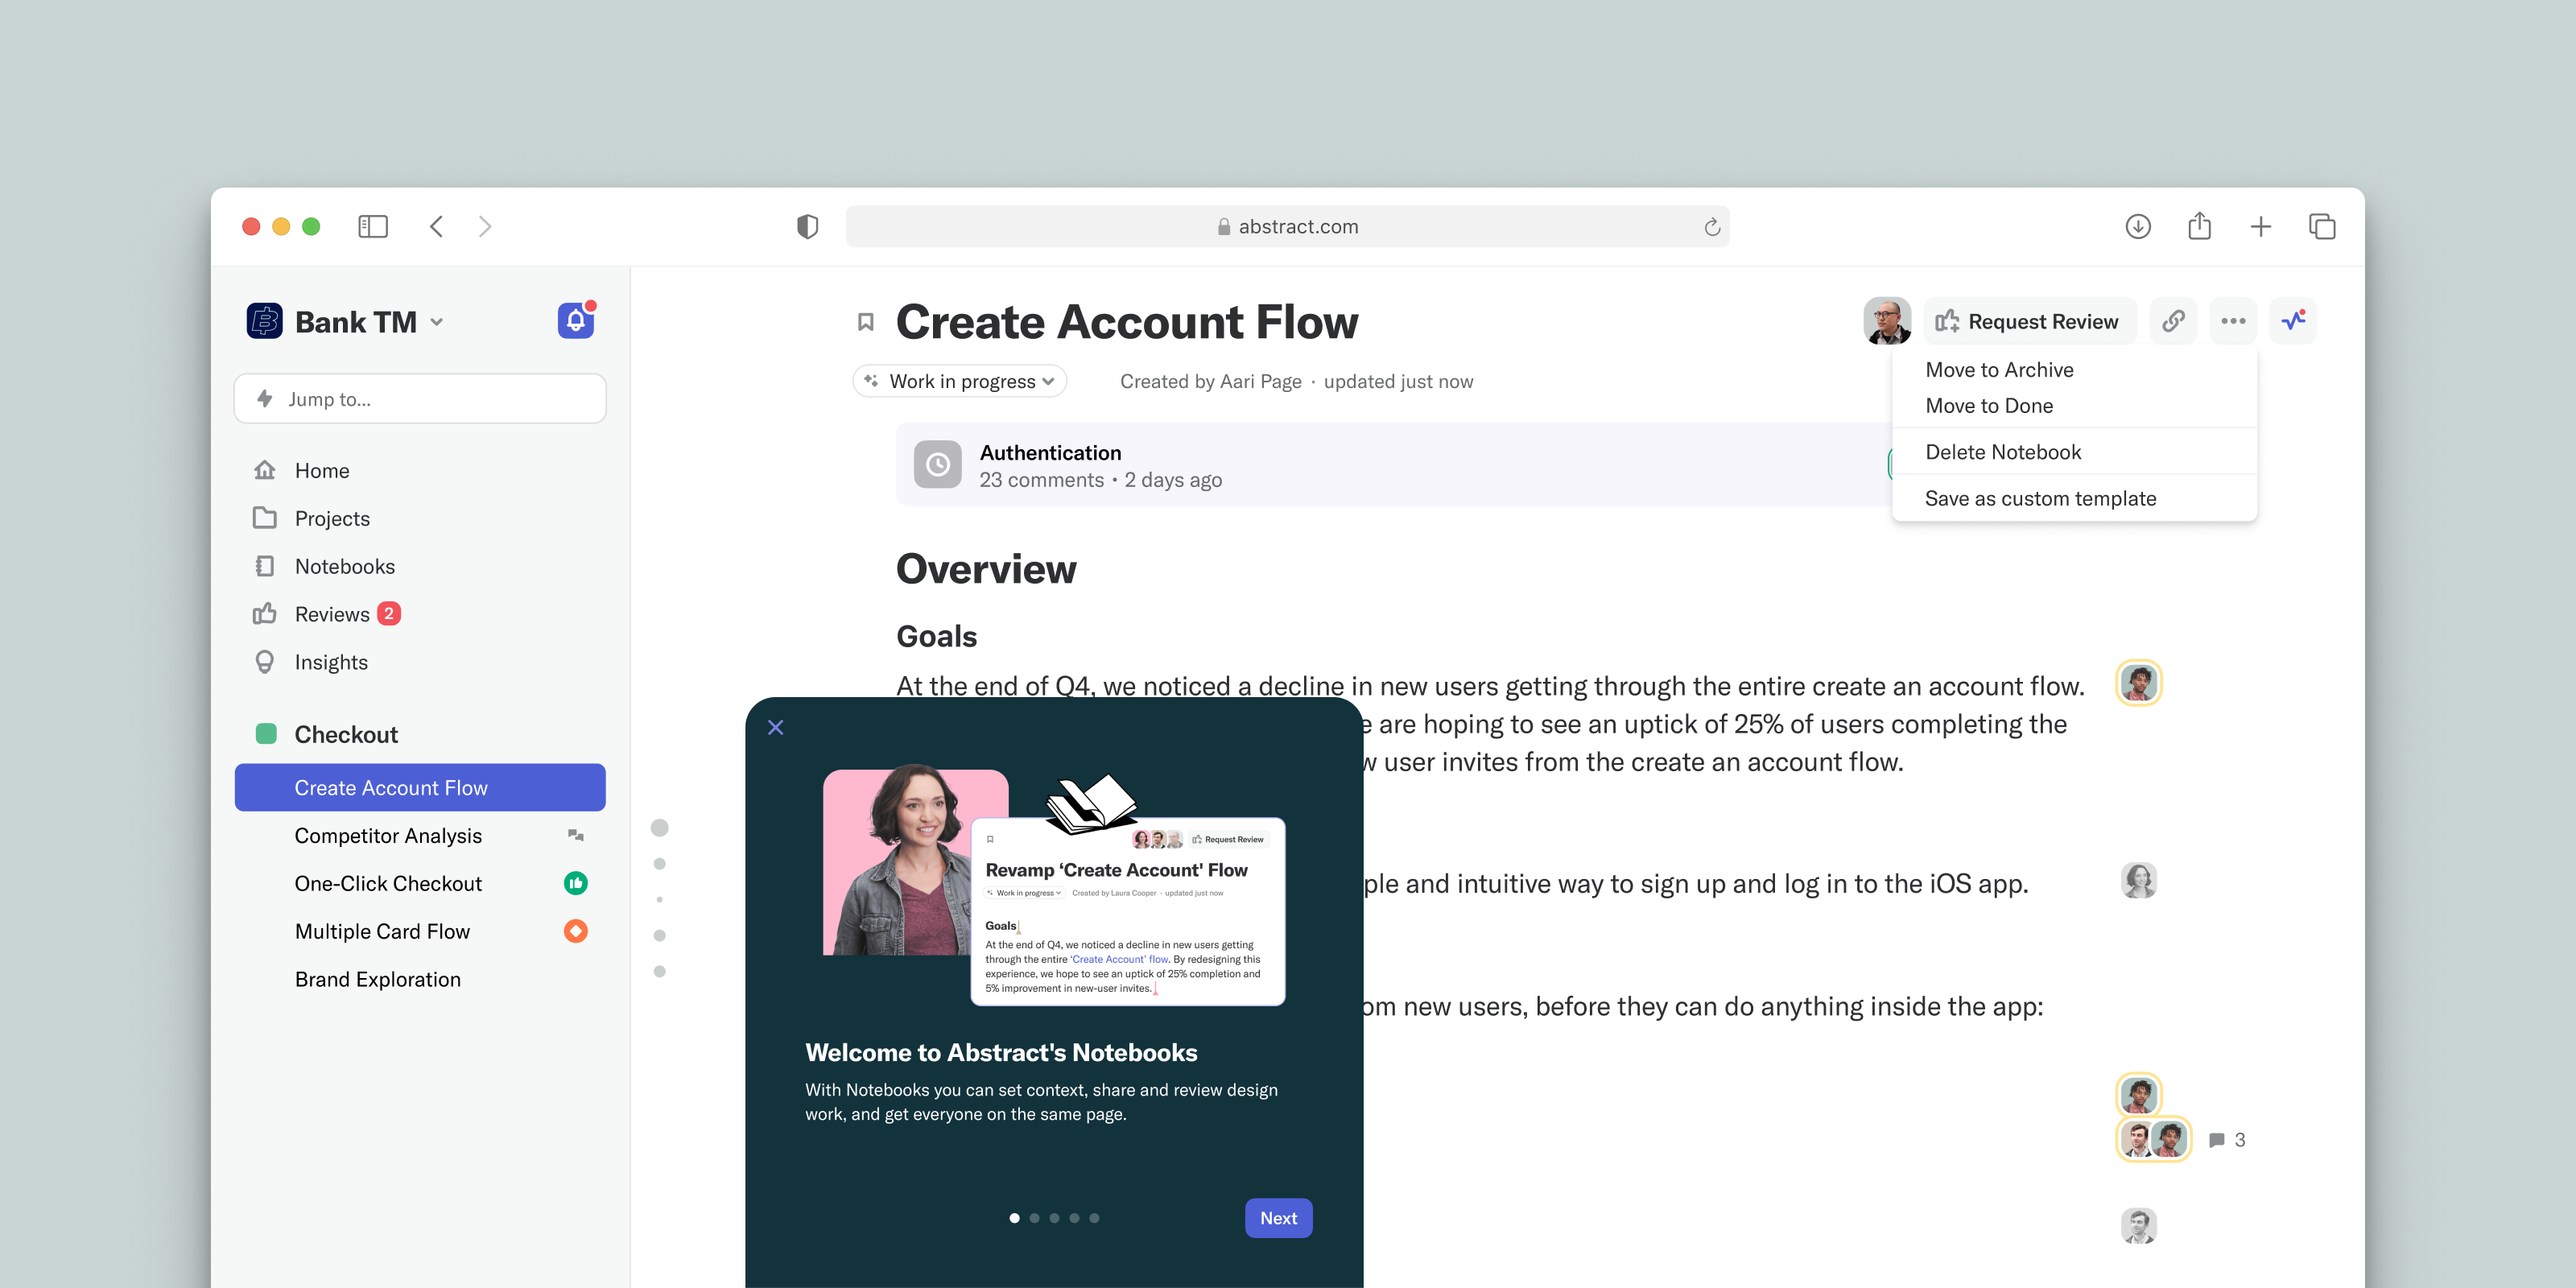This screenshot has width=2576, height=1288.
Task: Select One-Click Checkout notebook
Action: click(x=388, y=884)
